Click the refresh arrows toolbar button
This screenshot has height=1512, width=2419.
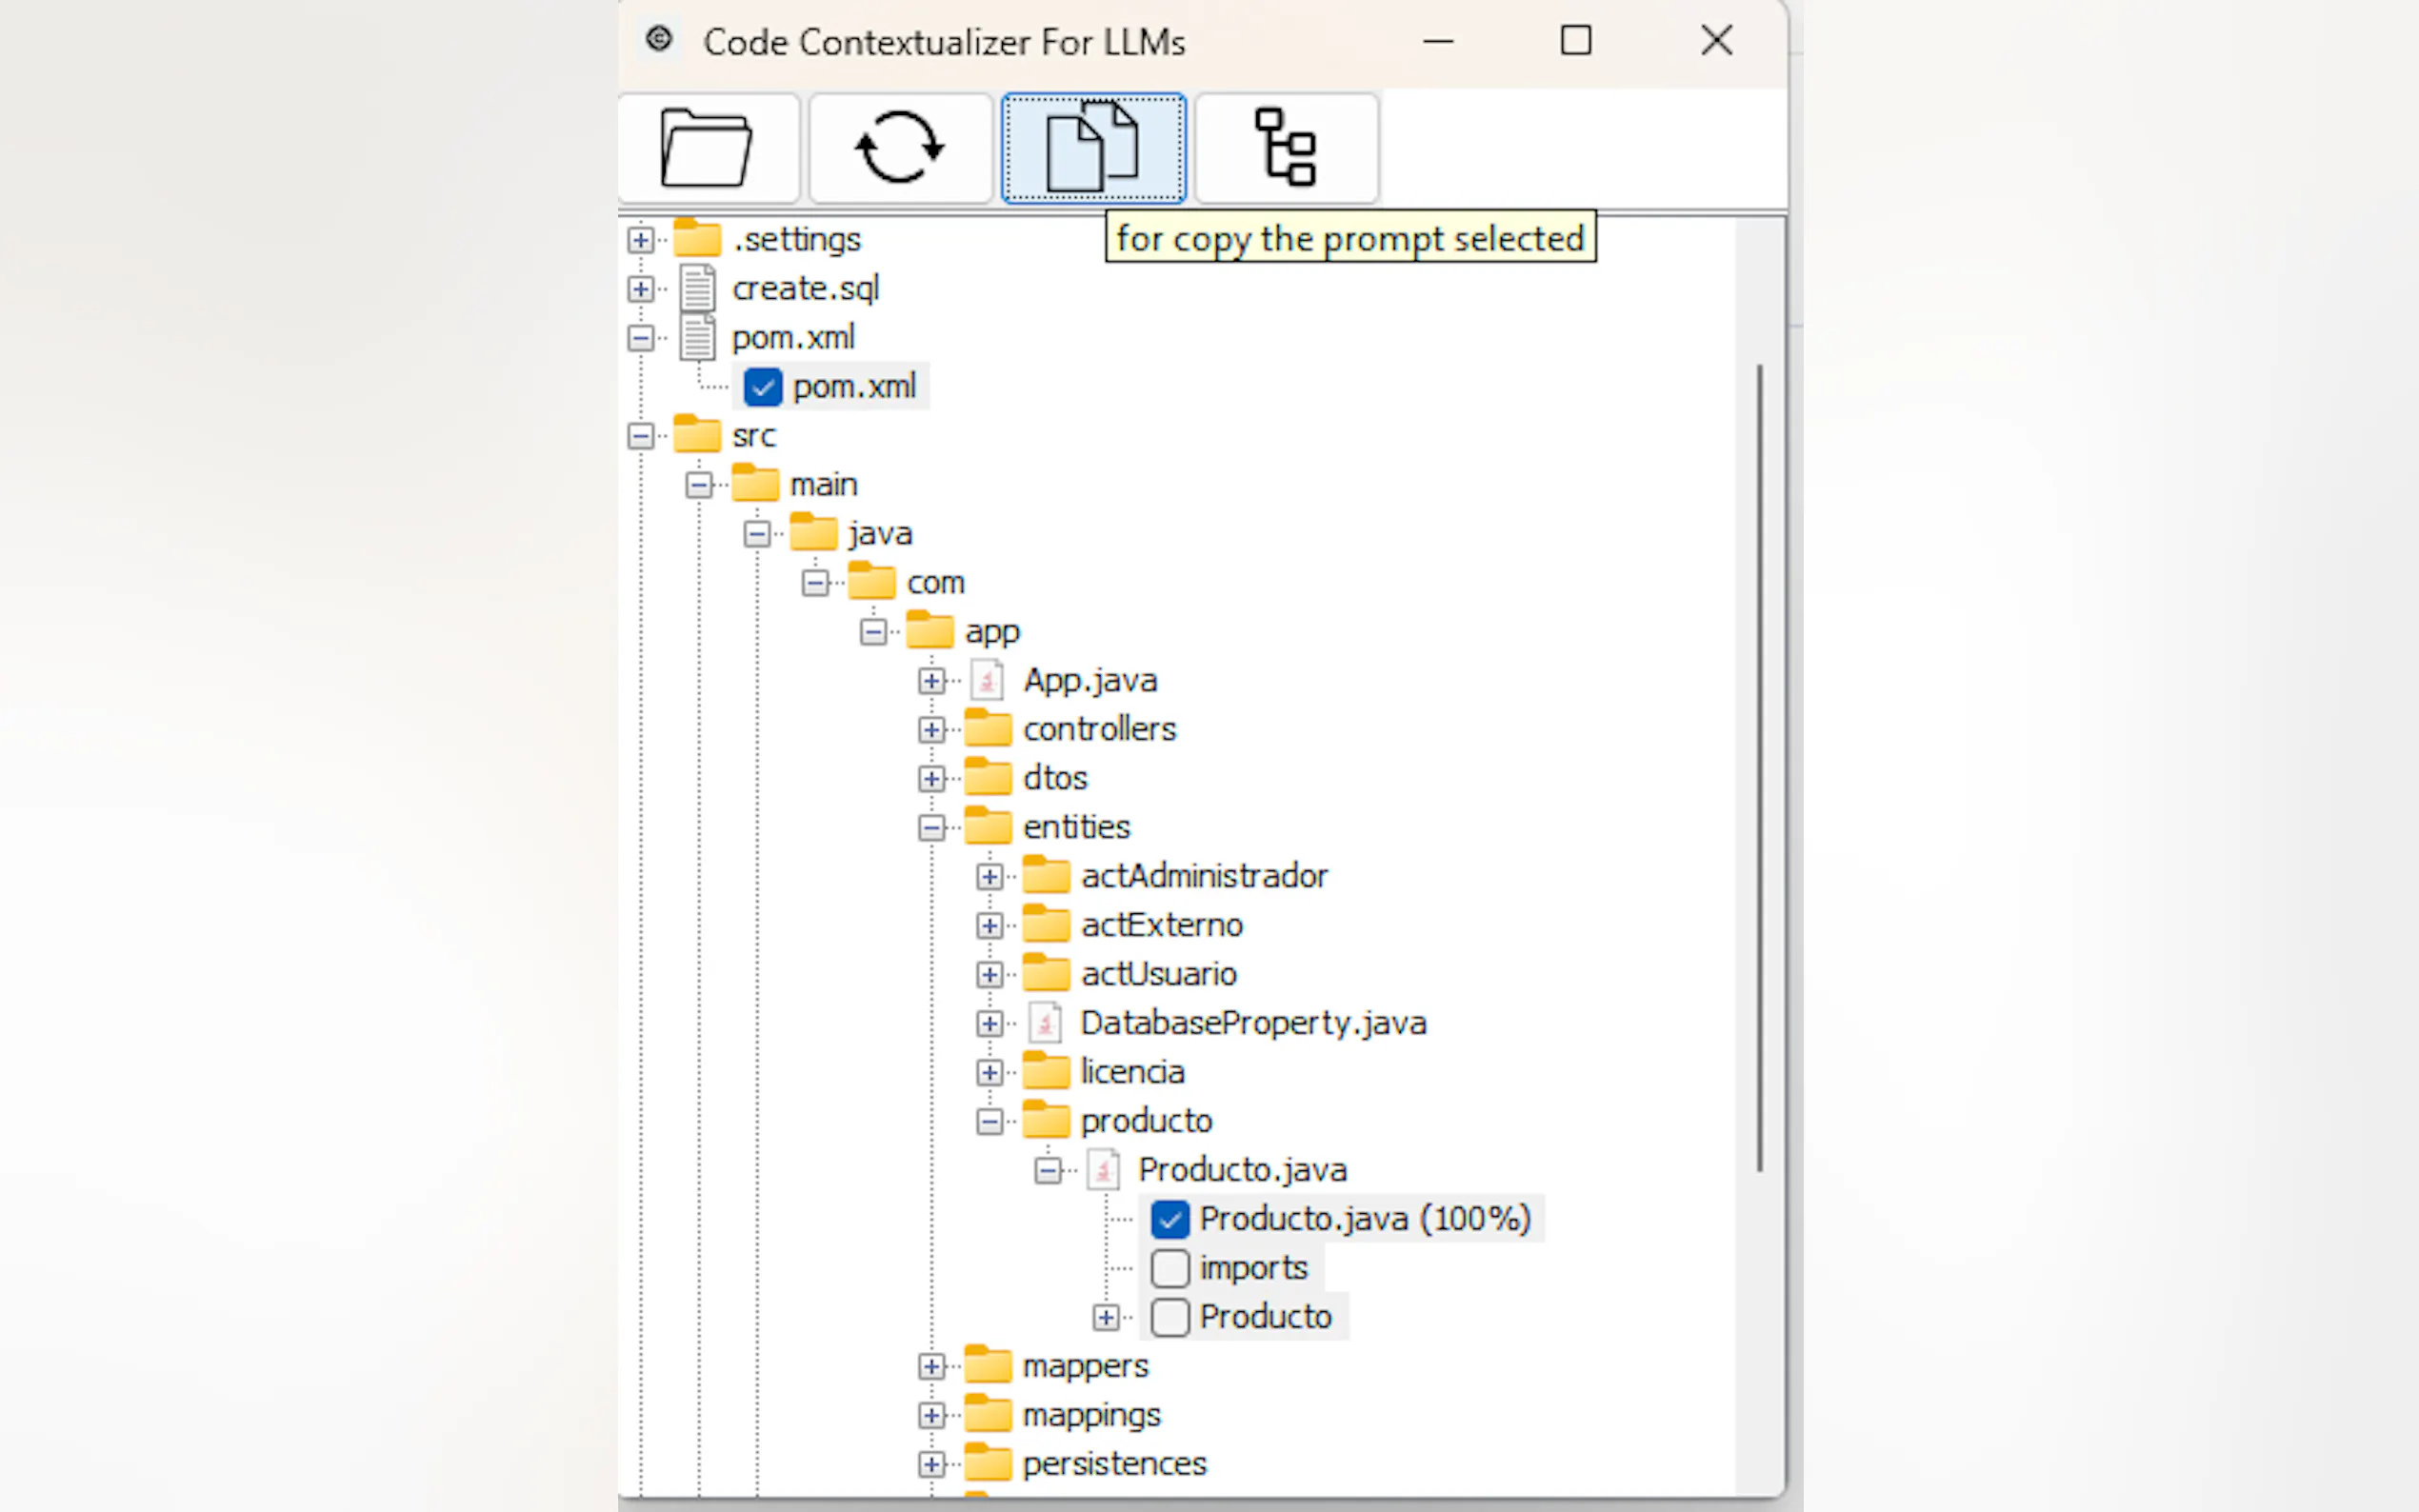[899, 148]
